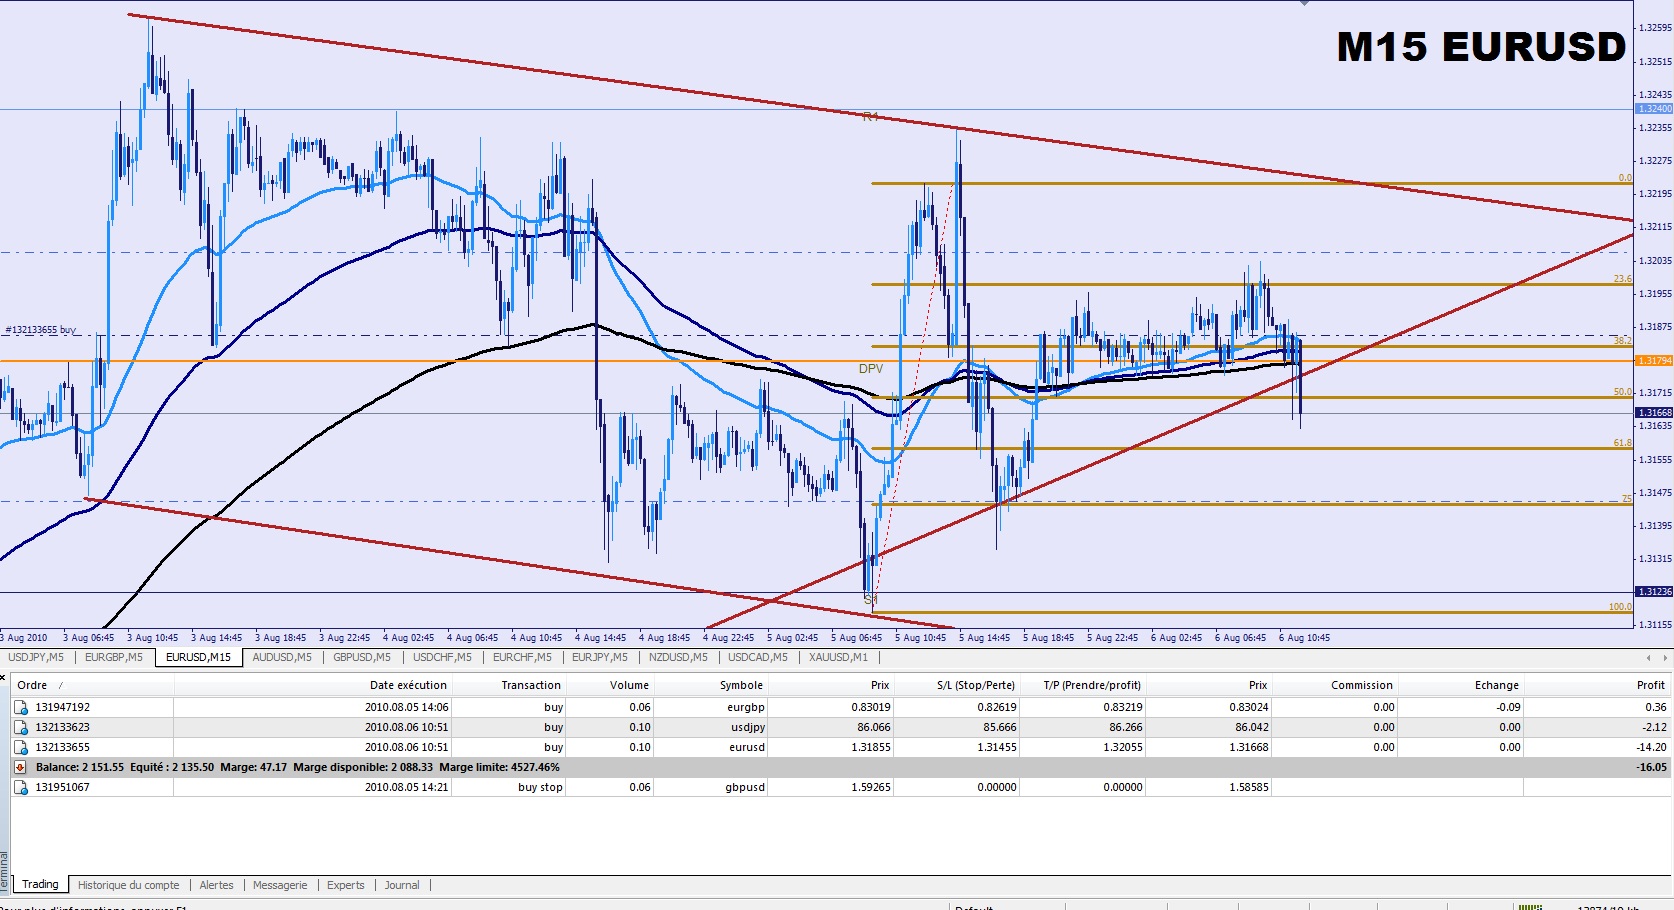Show the Alertes tab
This screenshot has width=1674, height=910.
point(216,885)
